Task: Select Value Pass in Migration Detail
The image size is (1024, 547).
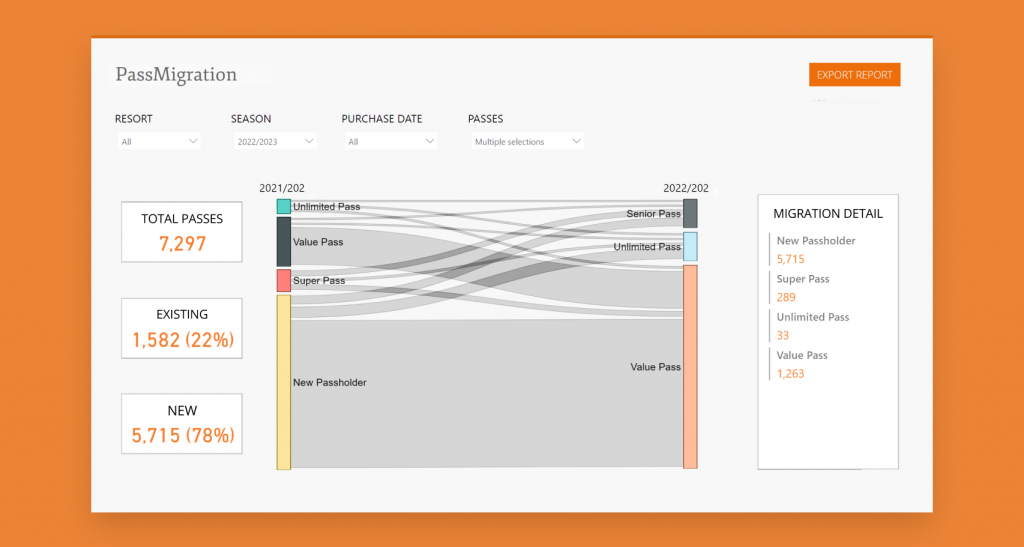Action: (802, 363)
